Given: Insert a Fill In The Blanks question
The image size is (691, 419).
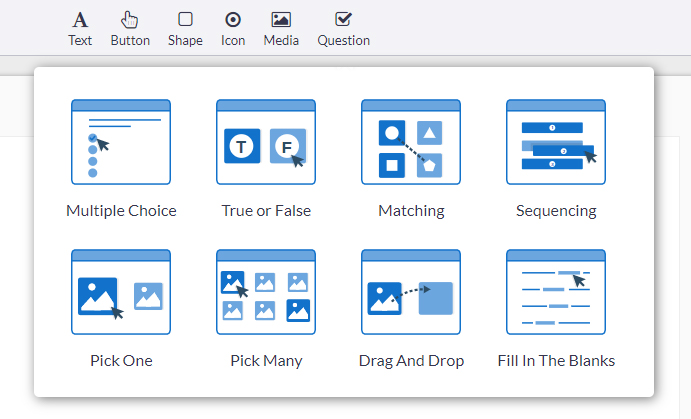Looking at the screenshot, I should pyautogui.click(x=556, y=292).
